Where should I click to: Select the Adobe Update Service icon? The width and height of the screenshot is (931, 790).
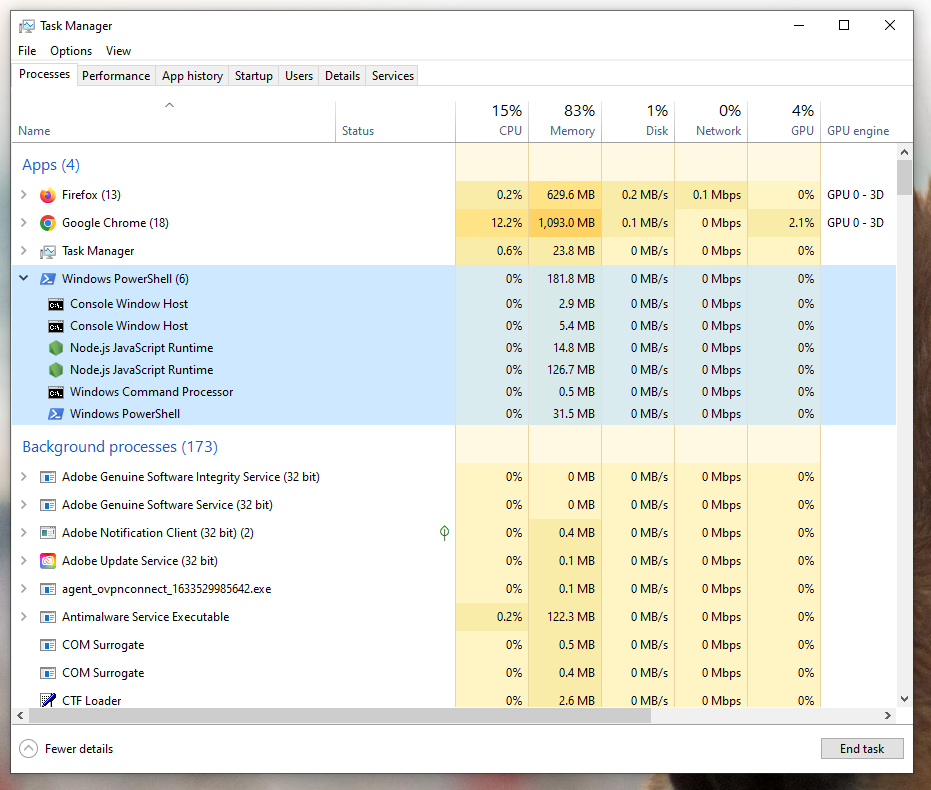(x=47, y=561)
